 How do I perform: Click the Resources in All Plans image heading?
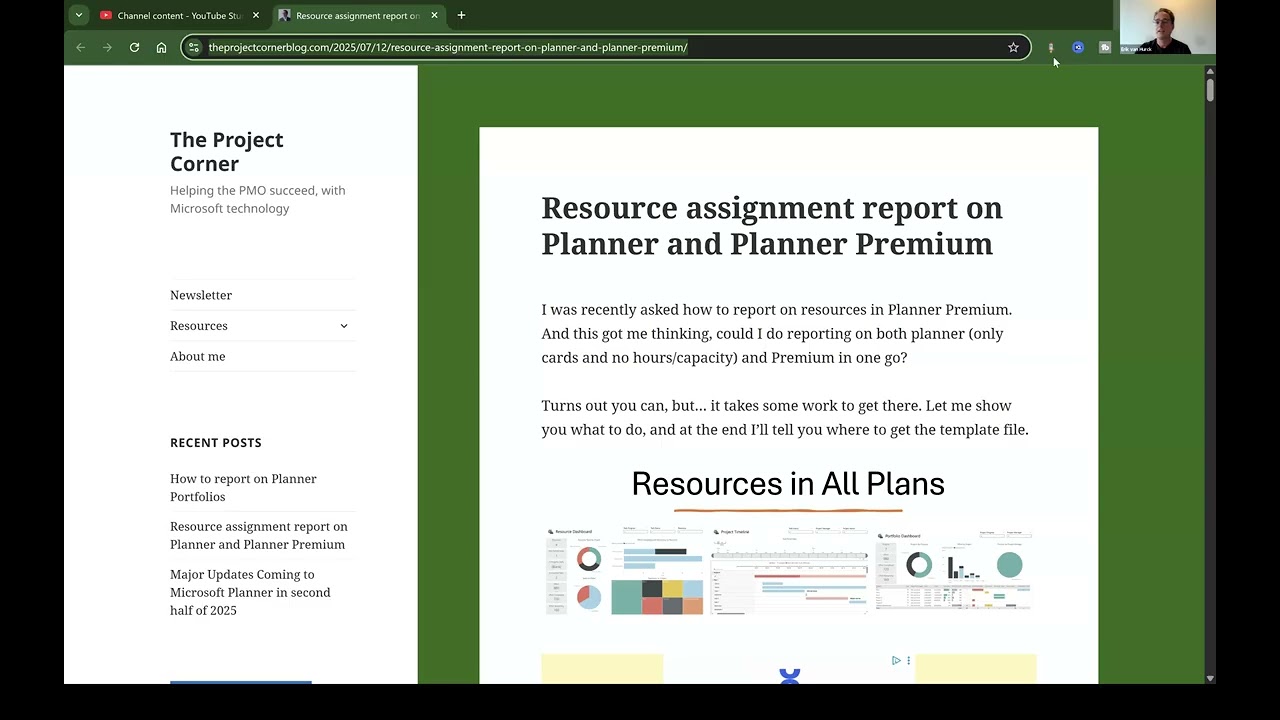[x=788, y=484]
